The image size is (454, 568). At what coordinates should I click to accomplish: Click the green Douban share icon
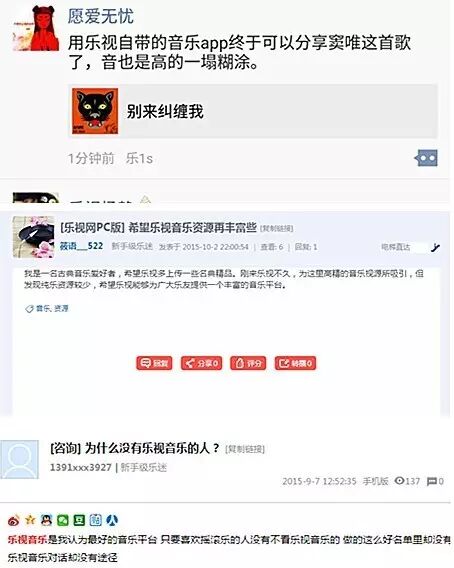tap(79, 520)
